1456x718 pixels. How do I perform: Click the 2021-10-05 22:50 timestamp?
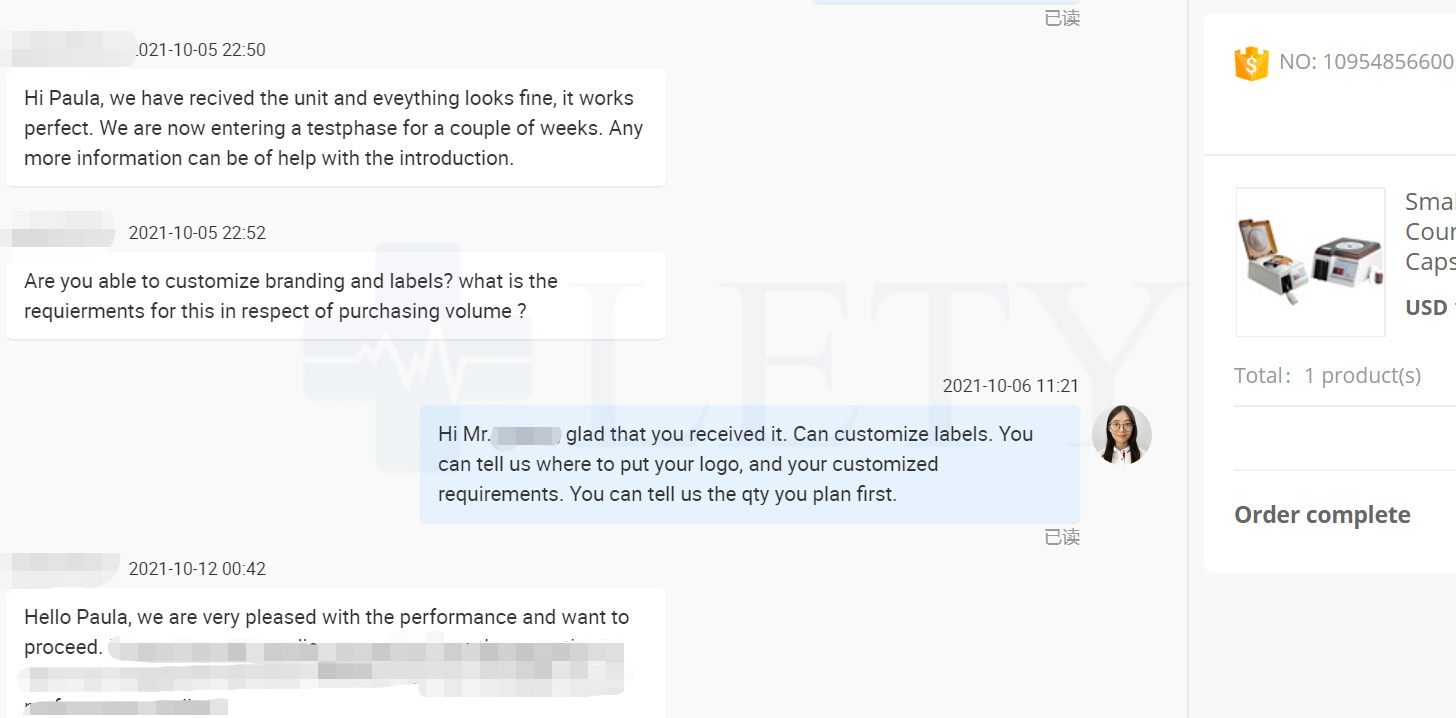coord(200,50)
